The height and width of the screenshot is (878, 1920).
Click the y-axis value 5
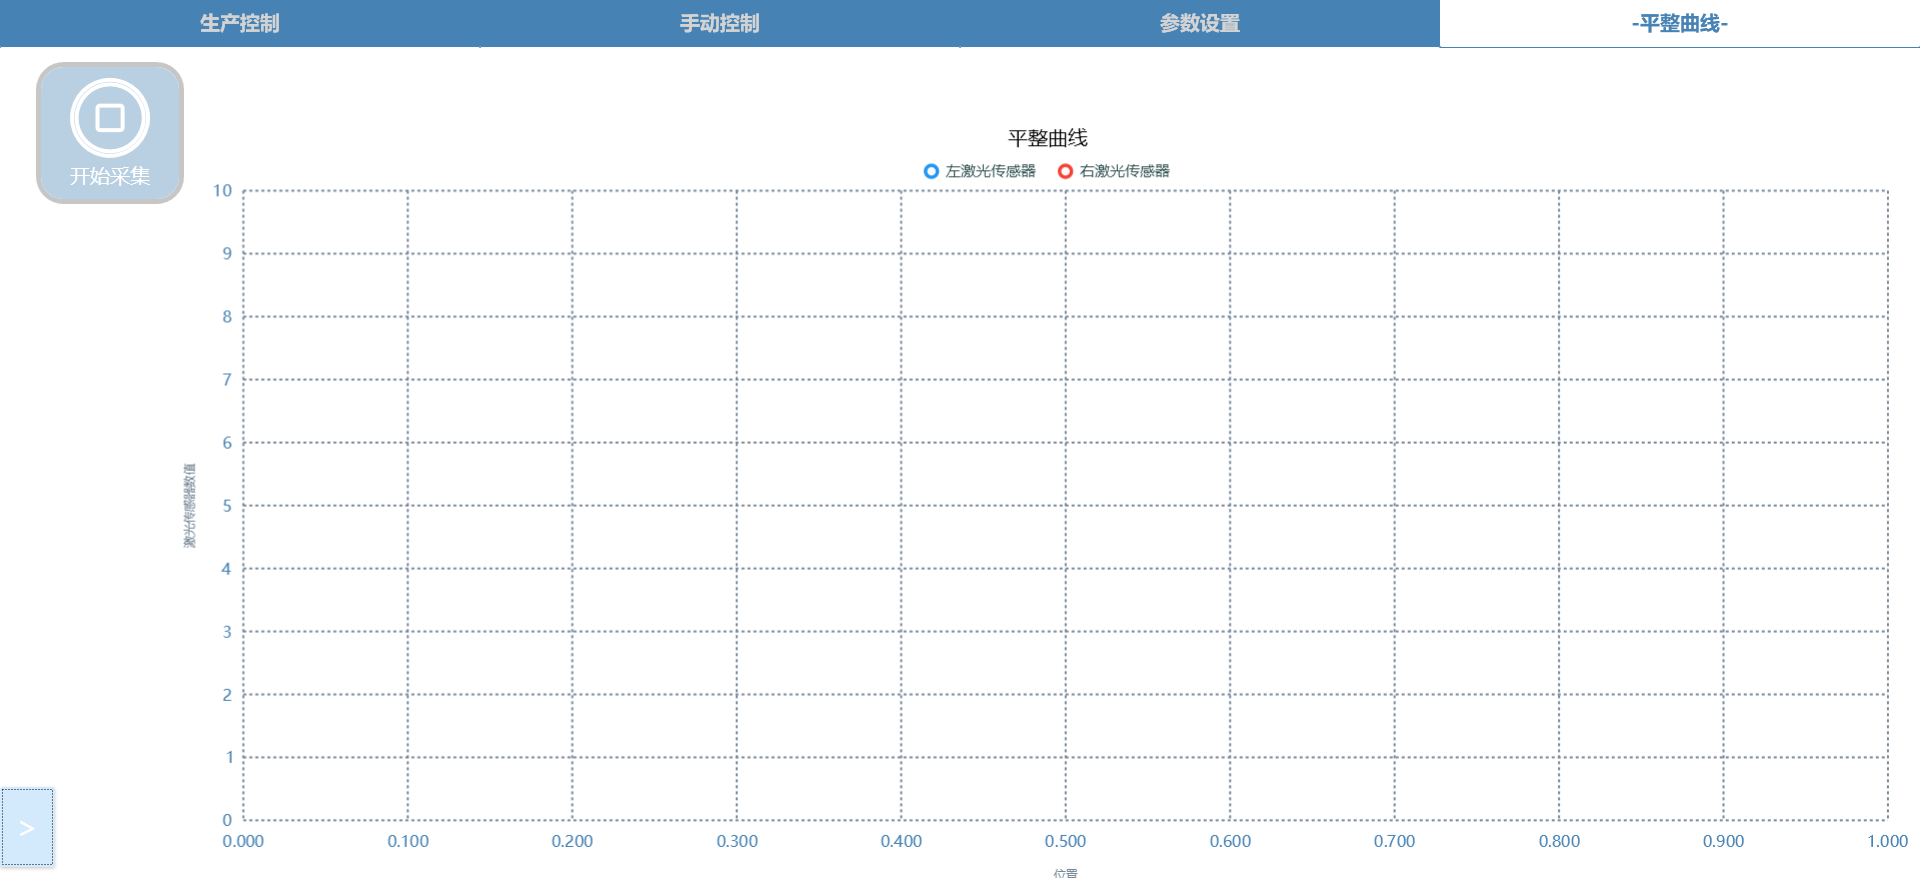tap(227, 505)
